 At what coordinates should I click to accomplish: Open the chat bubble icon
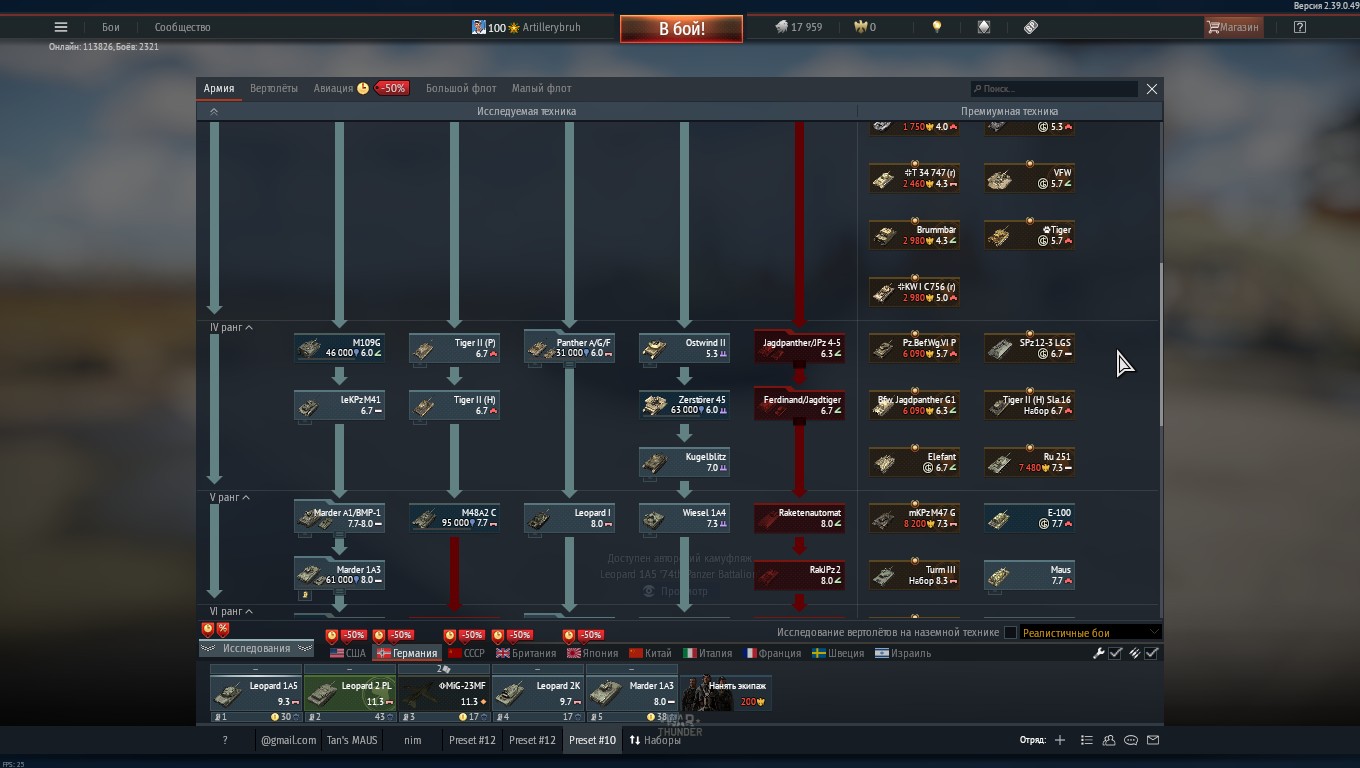point(1131,740)
